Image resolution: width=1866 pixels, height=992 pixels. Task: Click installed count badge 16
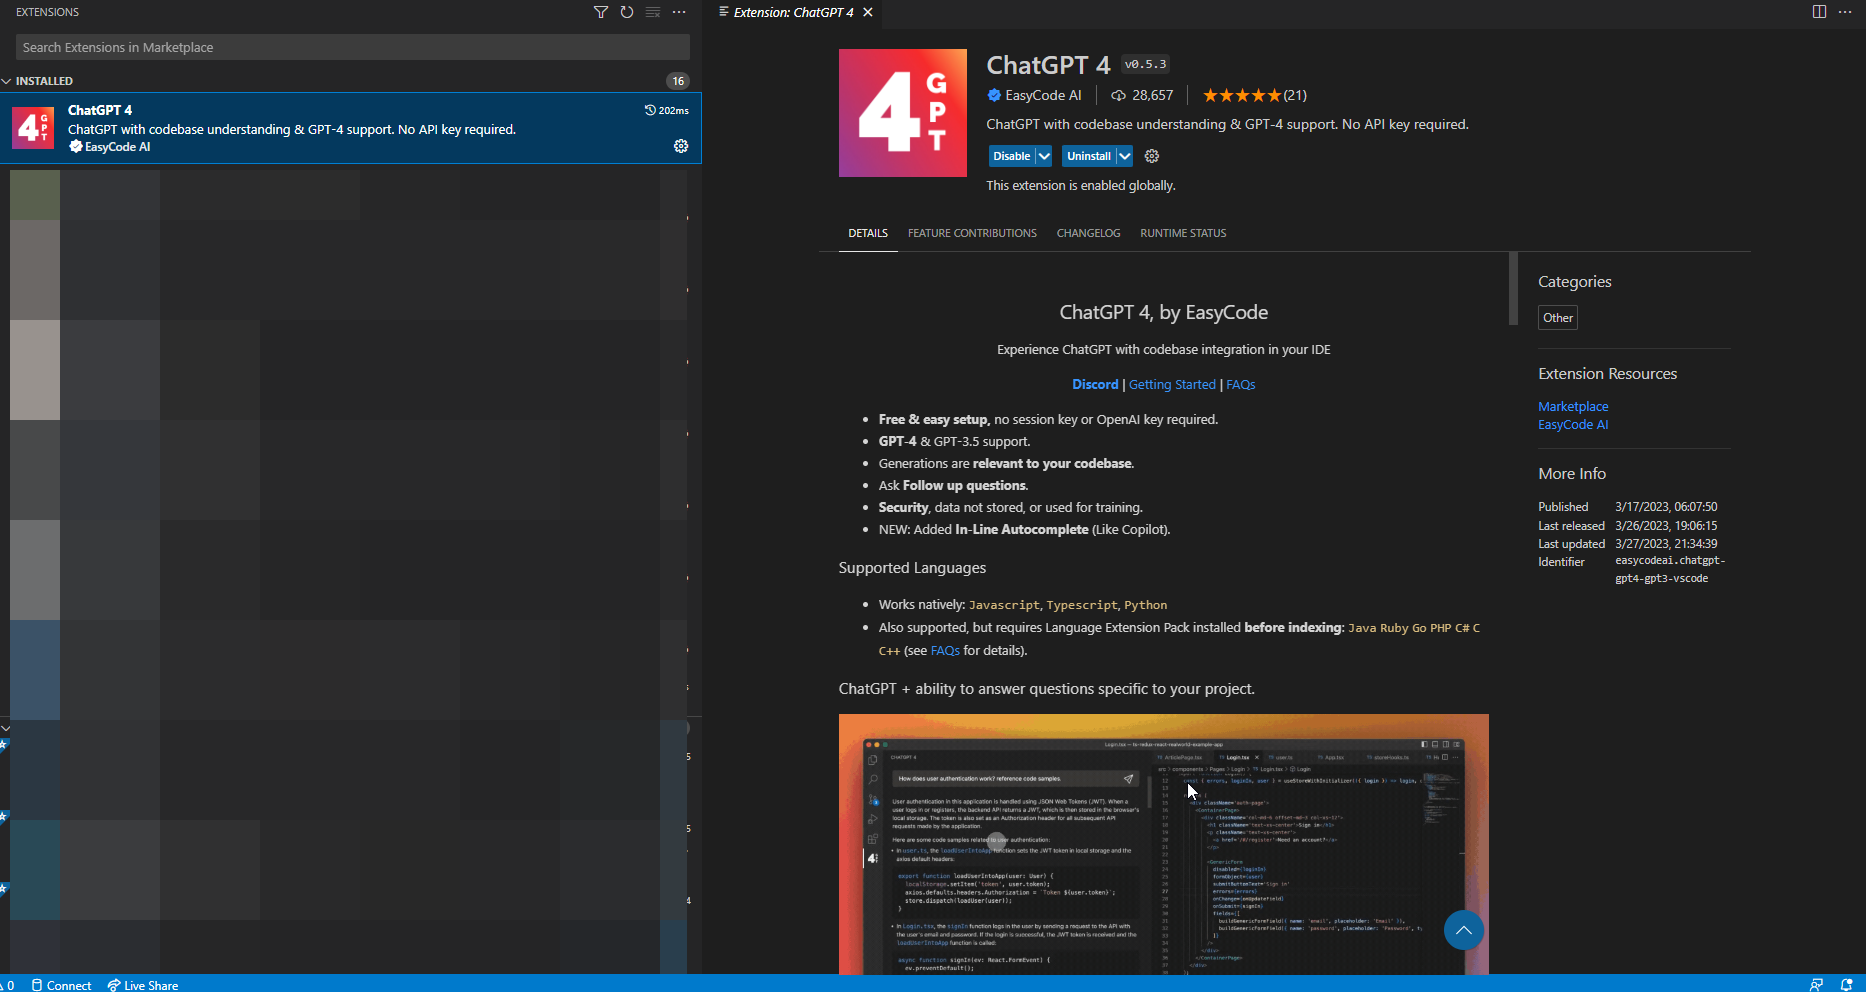(x=678, y=81)
